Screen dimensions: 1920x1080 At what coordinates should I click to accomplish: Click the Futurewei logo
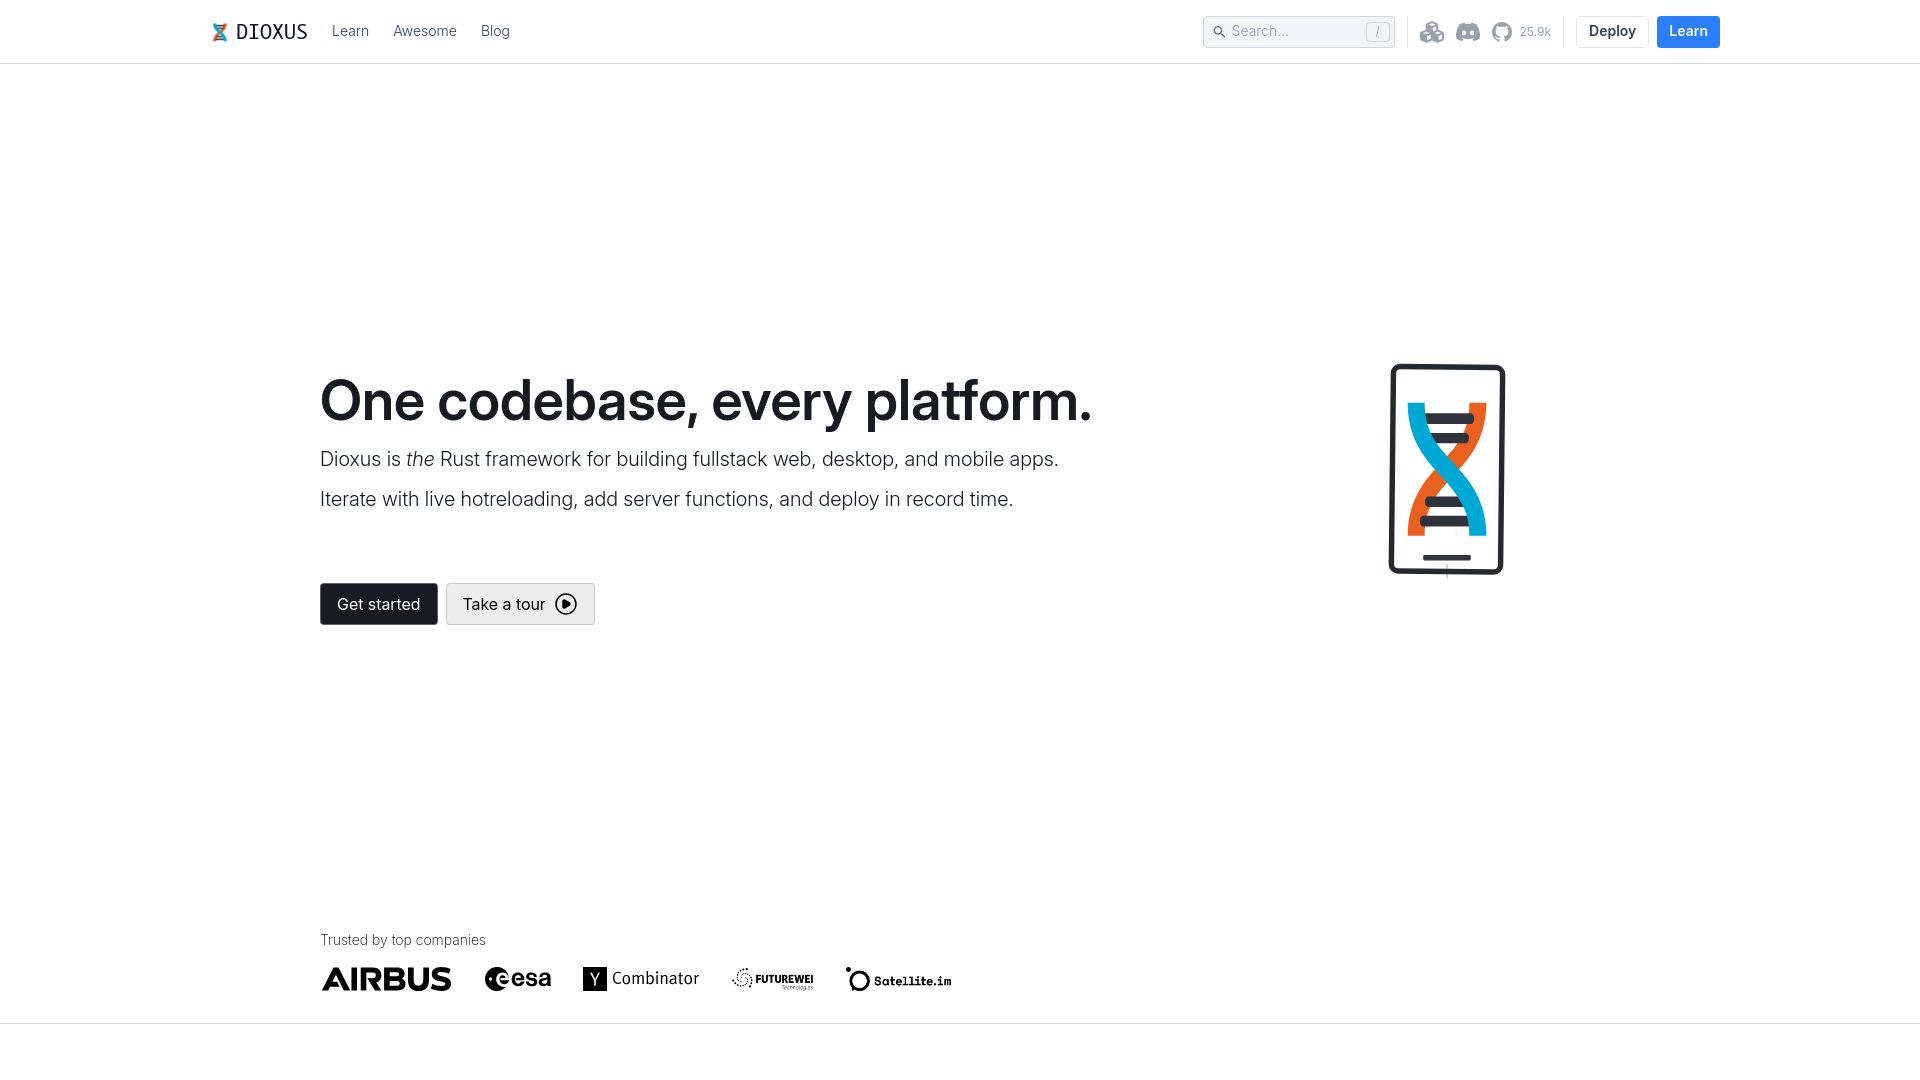tap(773, 979)
